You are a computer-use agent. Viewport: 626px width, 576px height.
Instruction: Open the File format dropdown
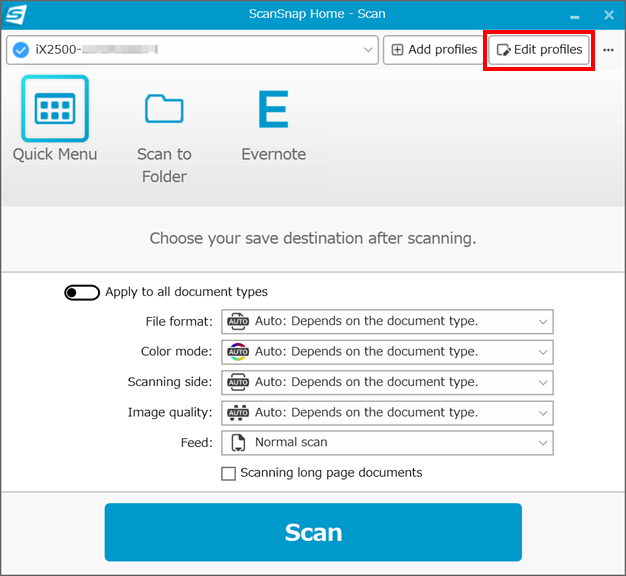pos(387,321)
